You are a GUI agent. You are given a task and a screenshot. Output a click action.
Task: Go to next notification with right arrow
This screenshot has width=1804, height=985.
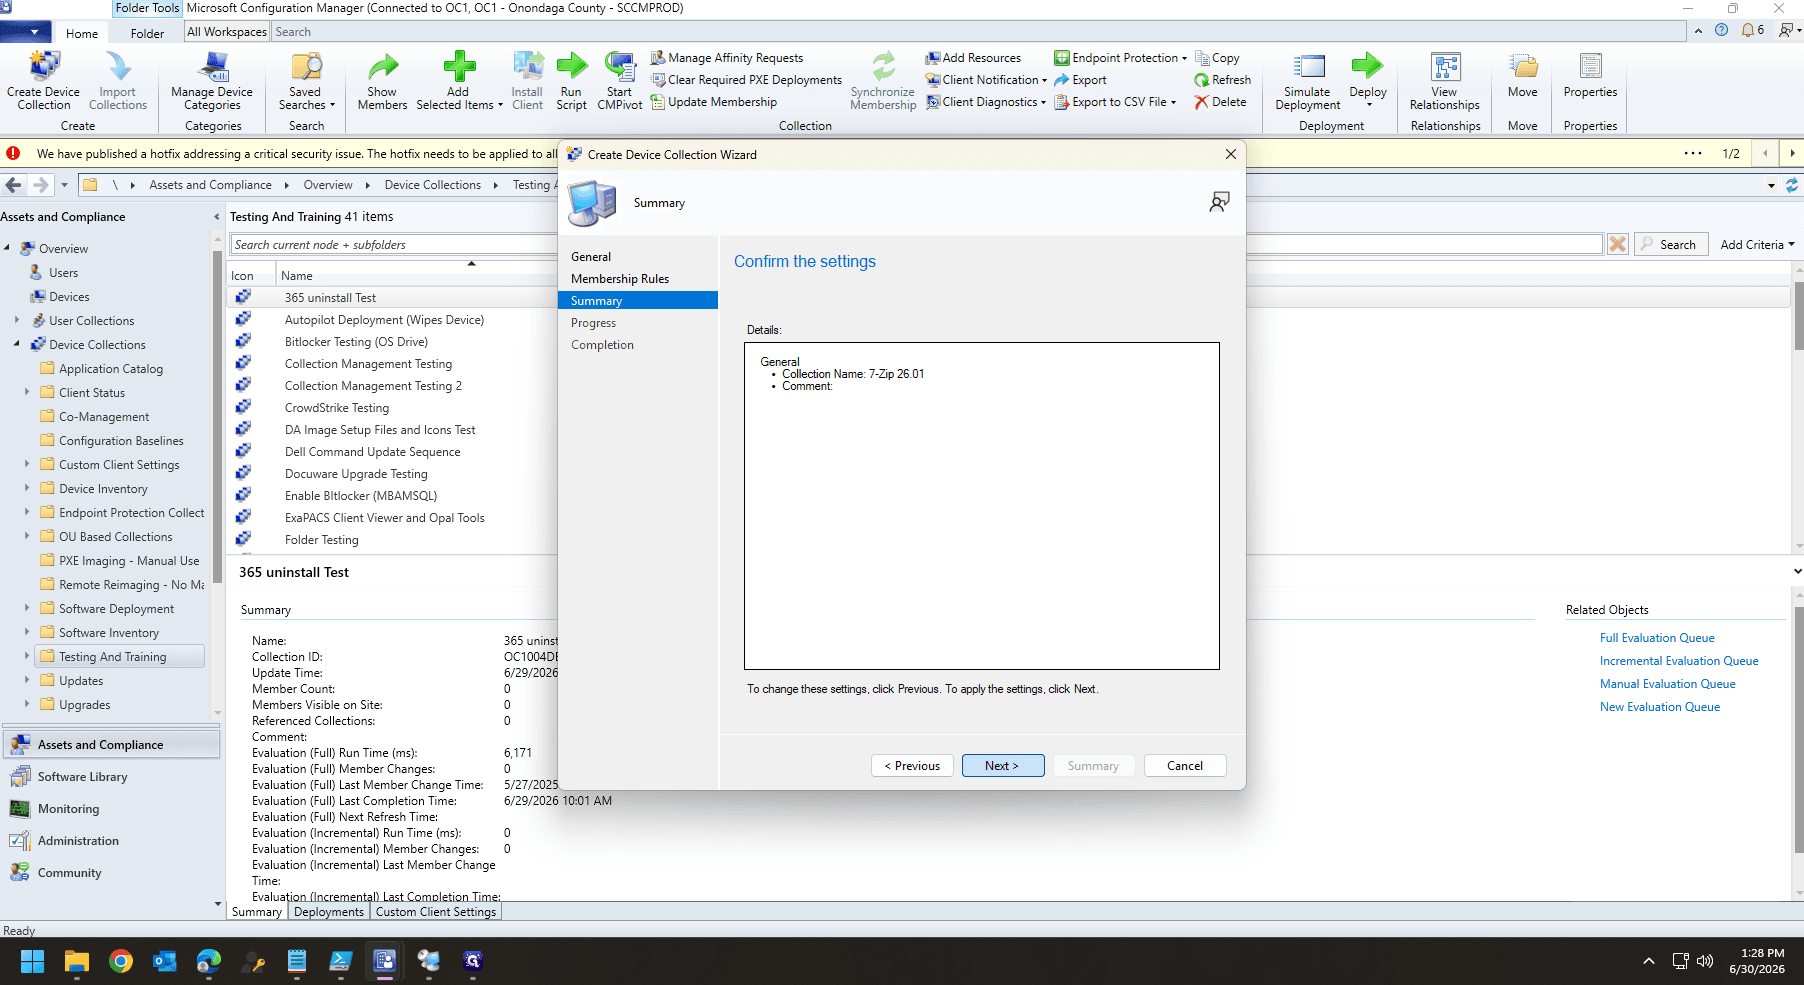(1791, 153)
